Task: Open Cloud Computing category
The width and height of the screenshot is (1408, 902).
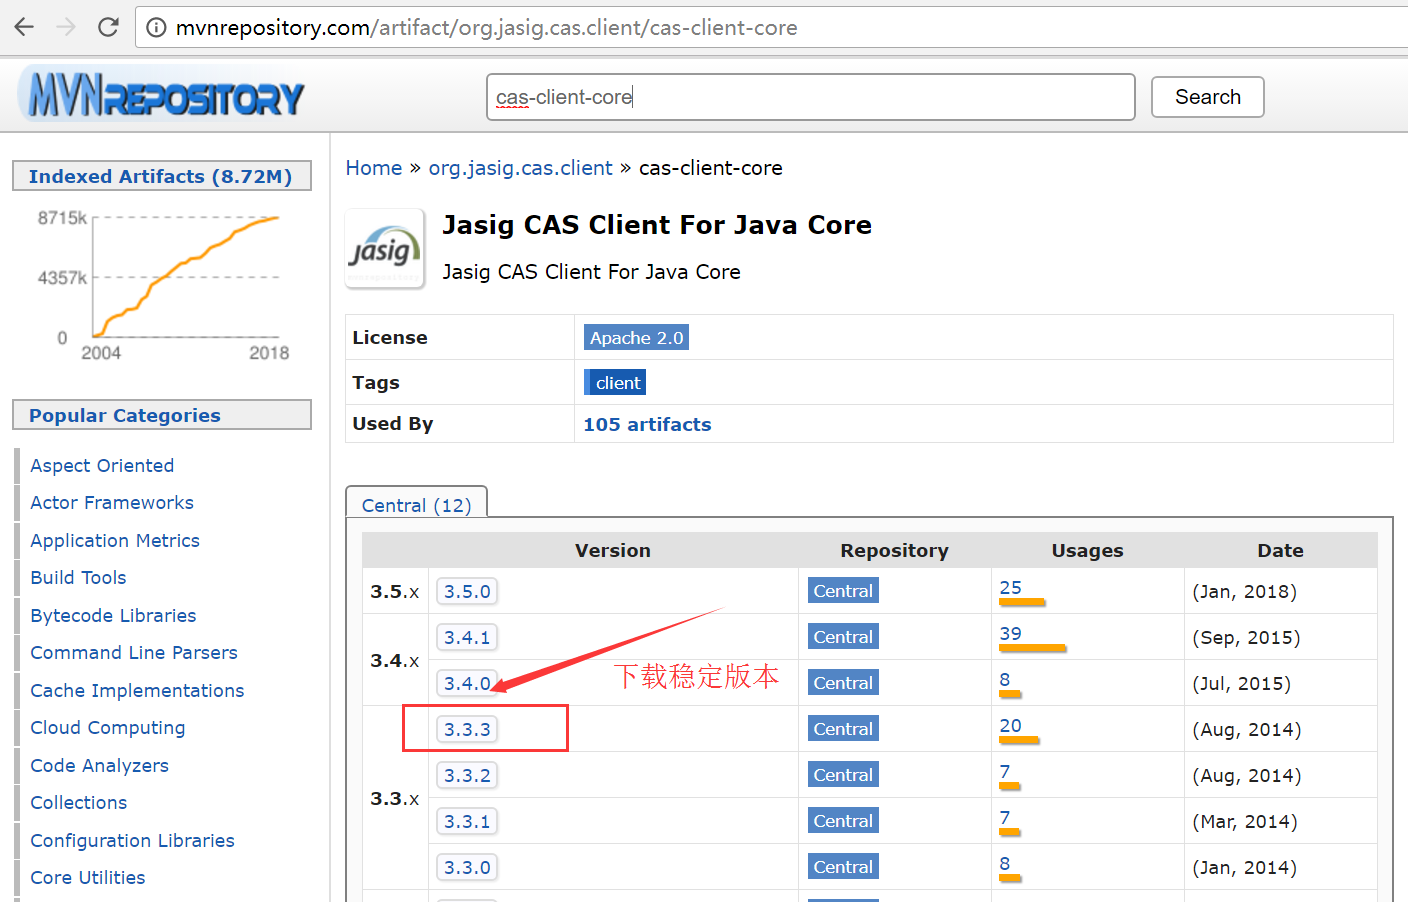Action: (108, 727)
